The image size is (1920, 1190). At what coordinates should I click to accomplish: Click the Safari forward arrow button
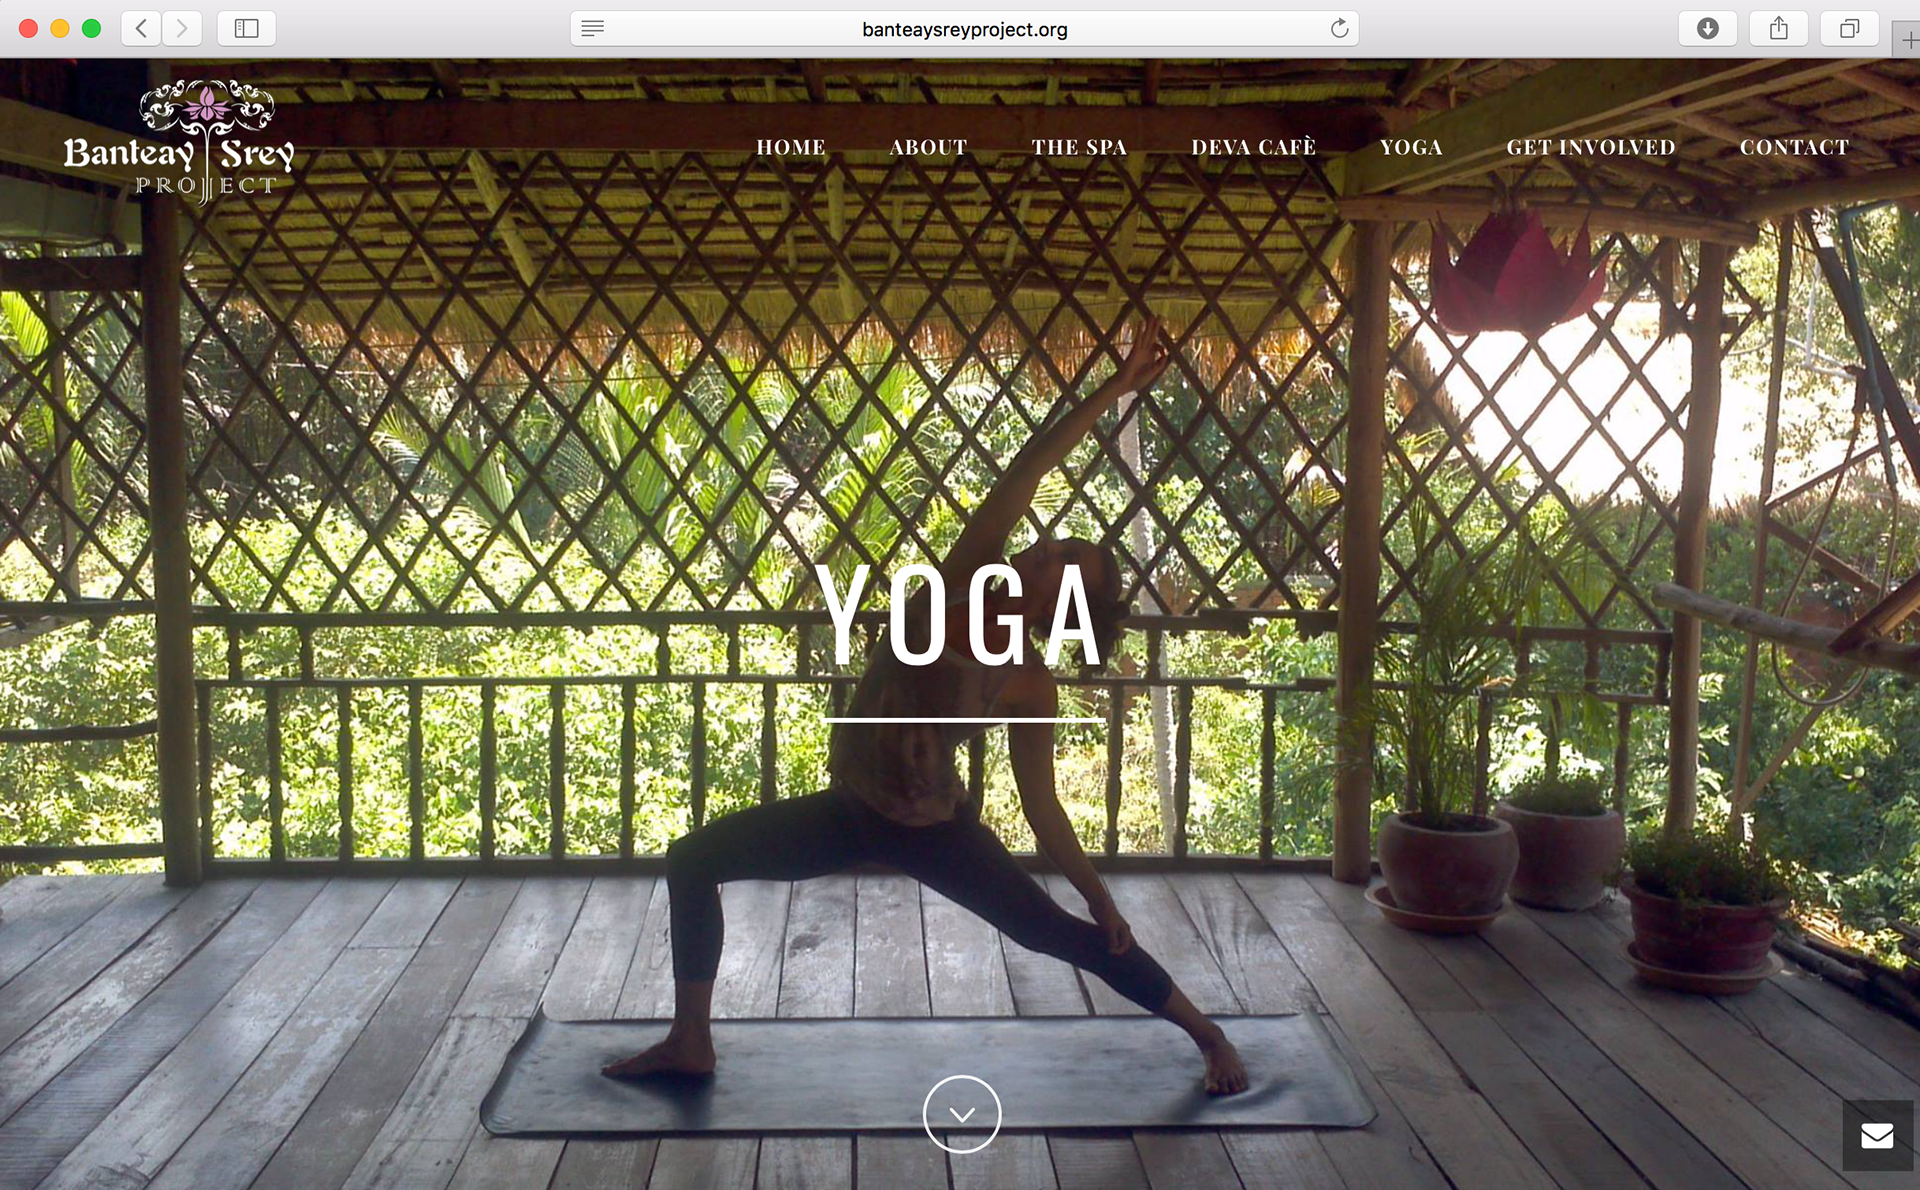(x=182, y=28)
